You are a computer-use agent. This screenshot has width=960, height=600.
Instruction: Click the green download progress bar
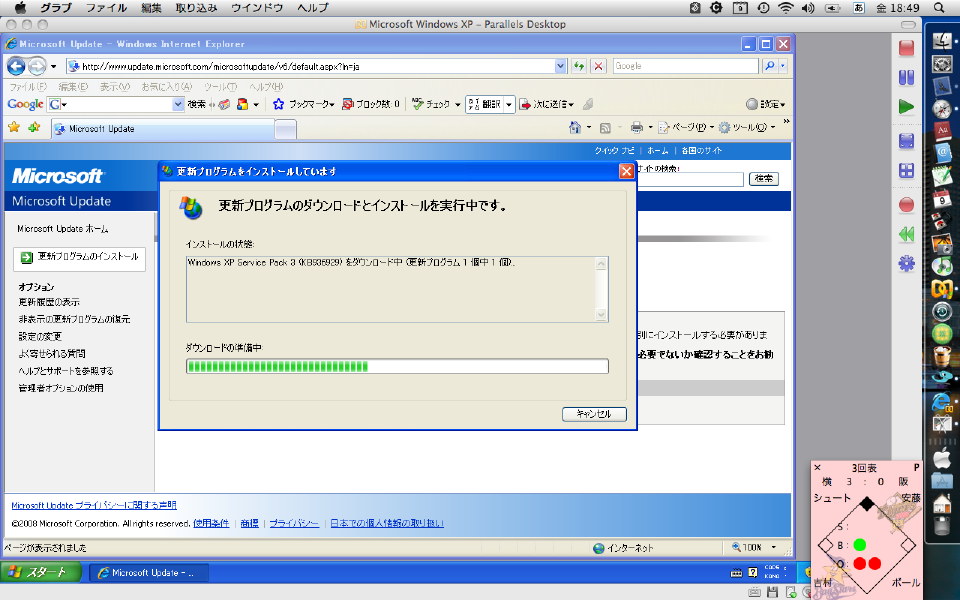[x=397, y=366]
